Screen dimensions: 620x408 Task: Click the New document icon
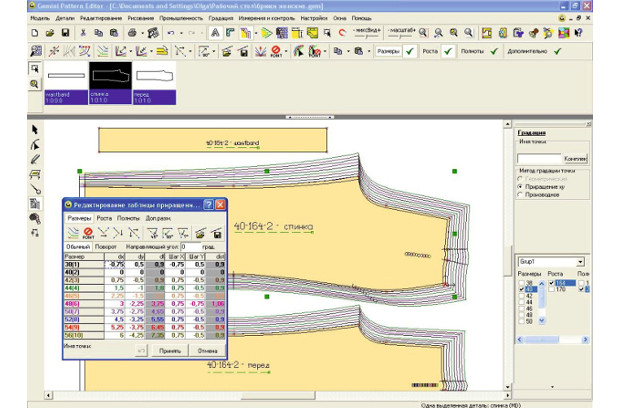tap(36, 33)
